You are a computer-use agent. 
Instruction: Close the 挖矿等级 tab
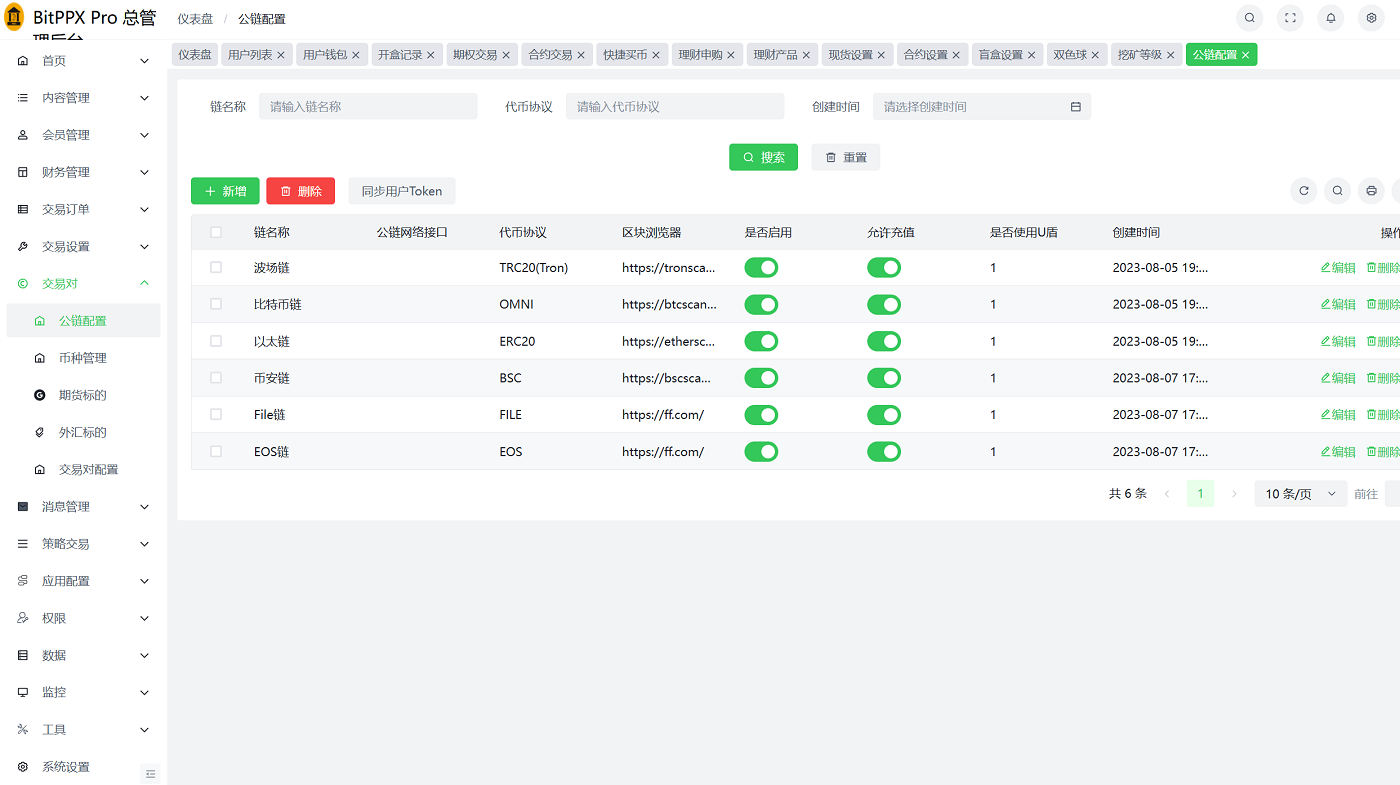point(1170,55)
